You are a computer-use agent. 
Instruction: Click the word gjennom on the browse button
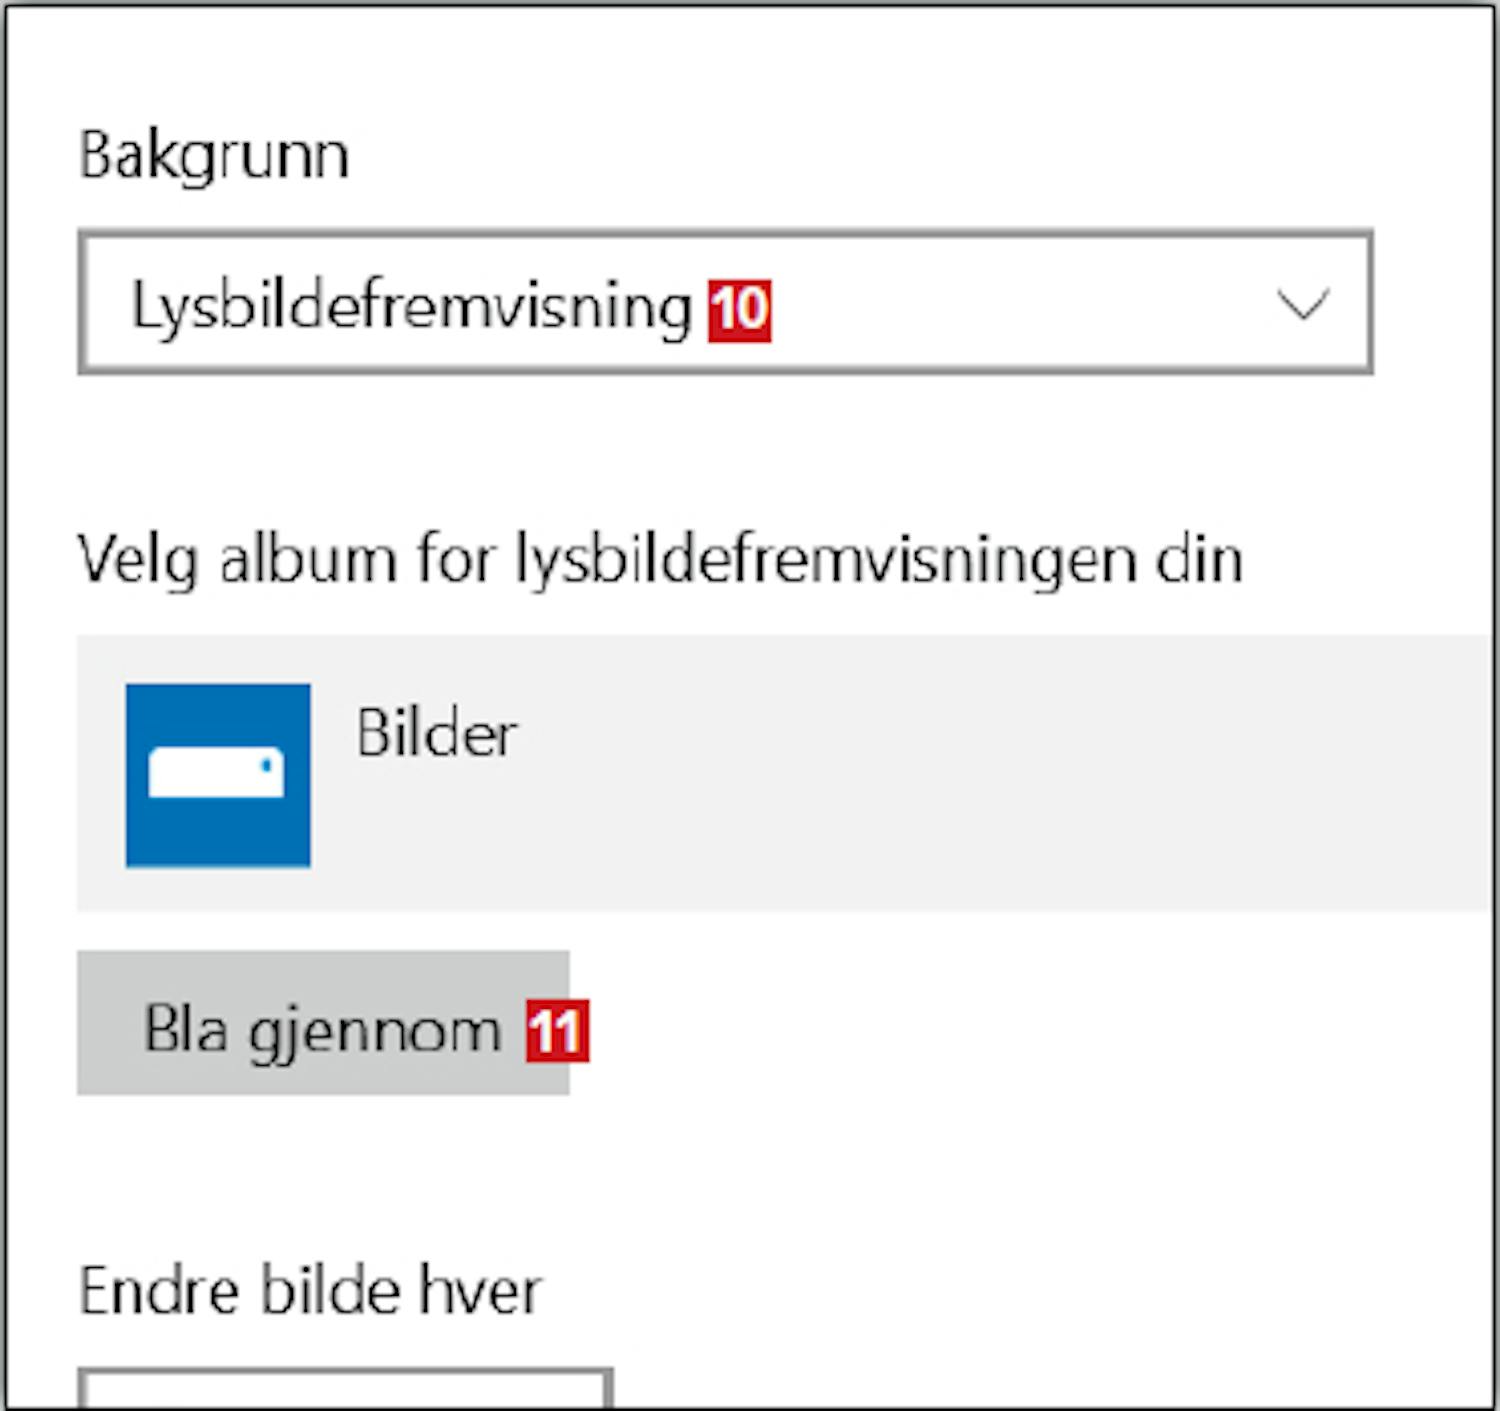(x=374, y=1033)
